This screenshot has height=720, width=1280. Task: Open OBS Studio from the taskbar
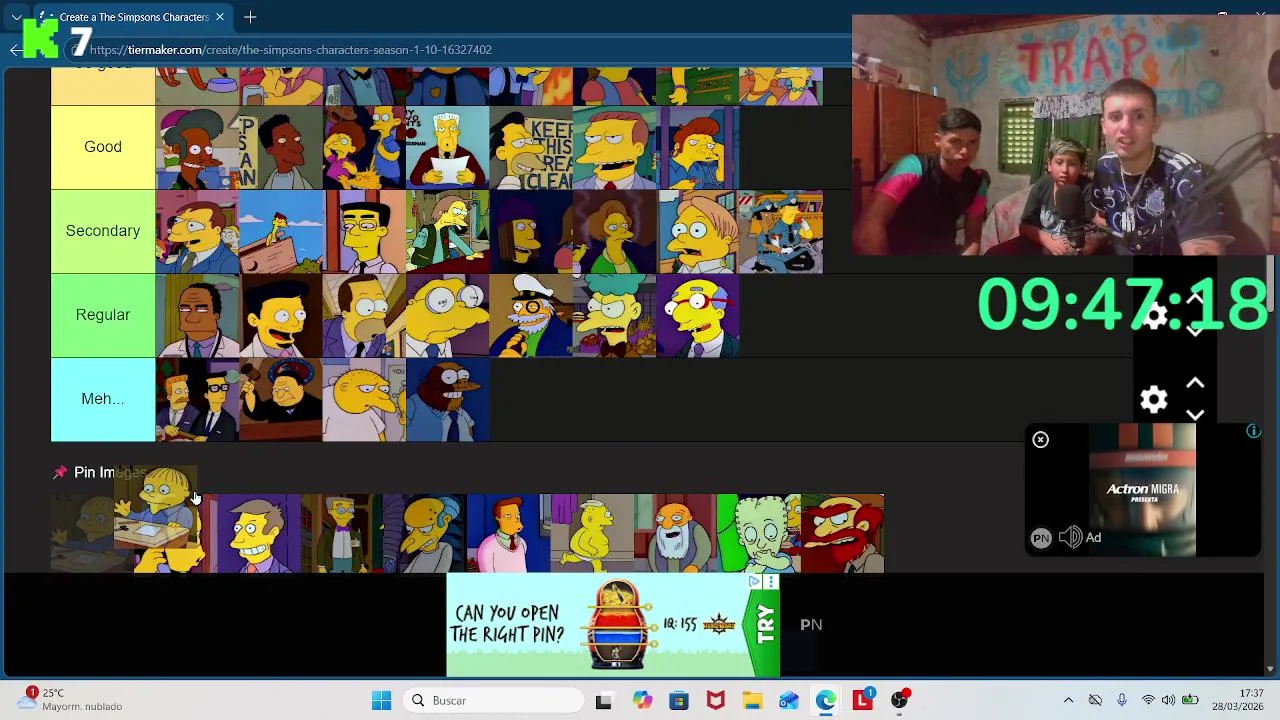point(900,701)
